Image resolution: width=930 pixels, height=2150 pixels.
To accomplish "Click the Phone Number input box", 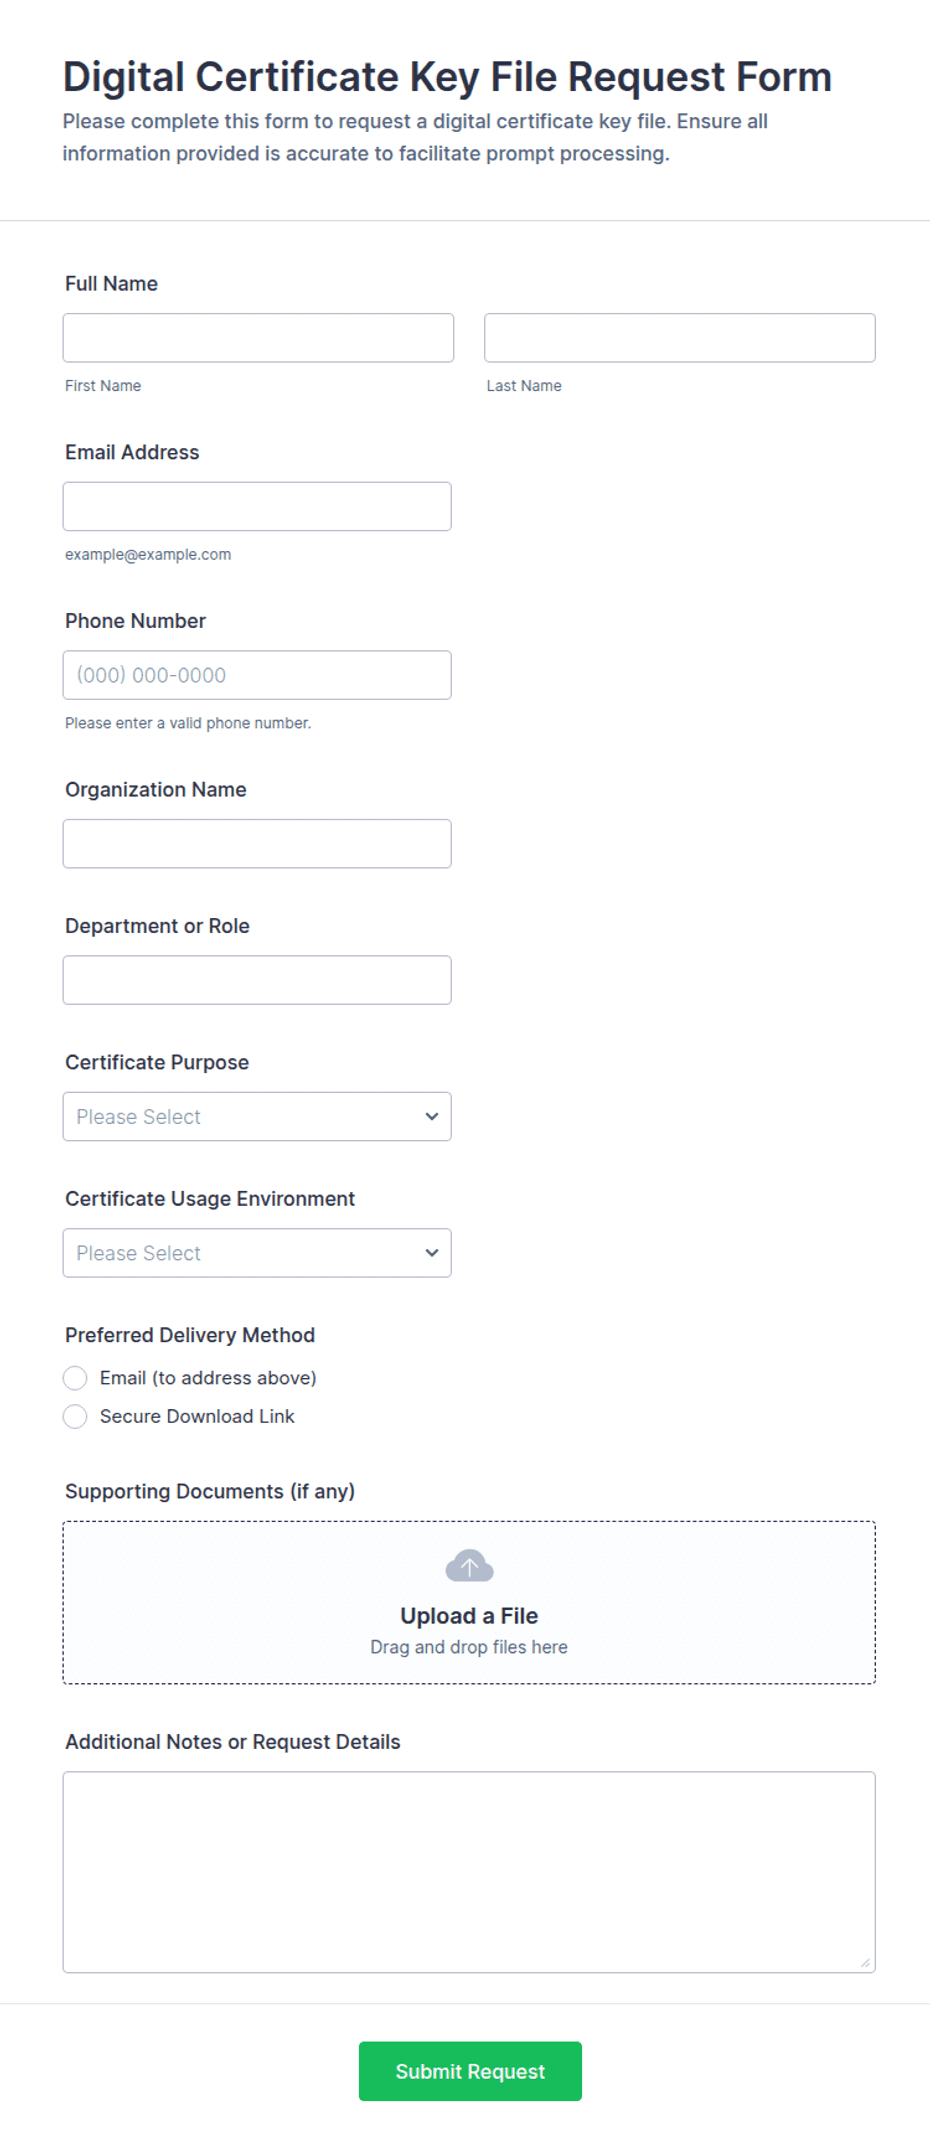I will coord(257,675).
